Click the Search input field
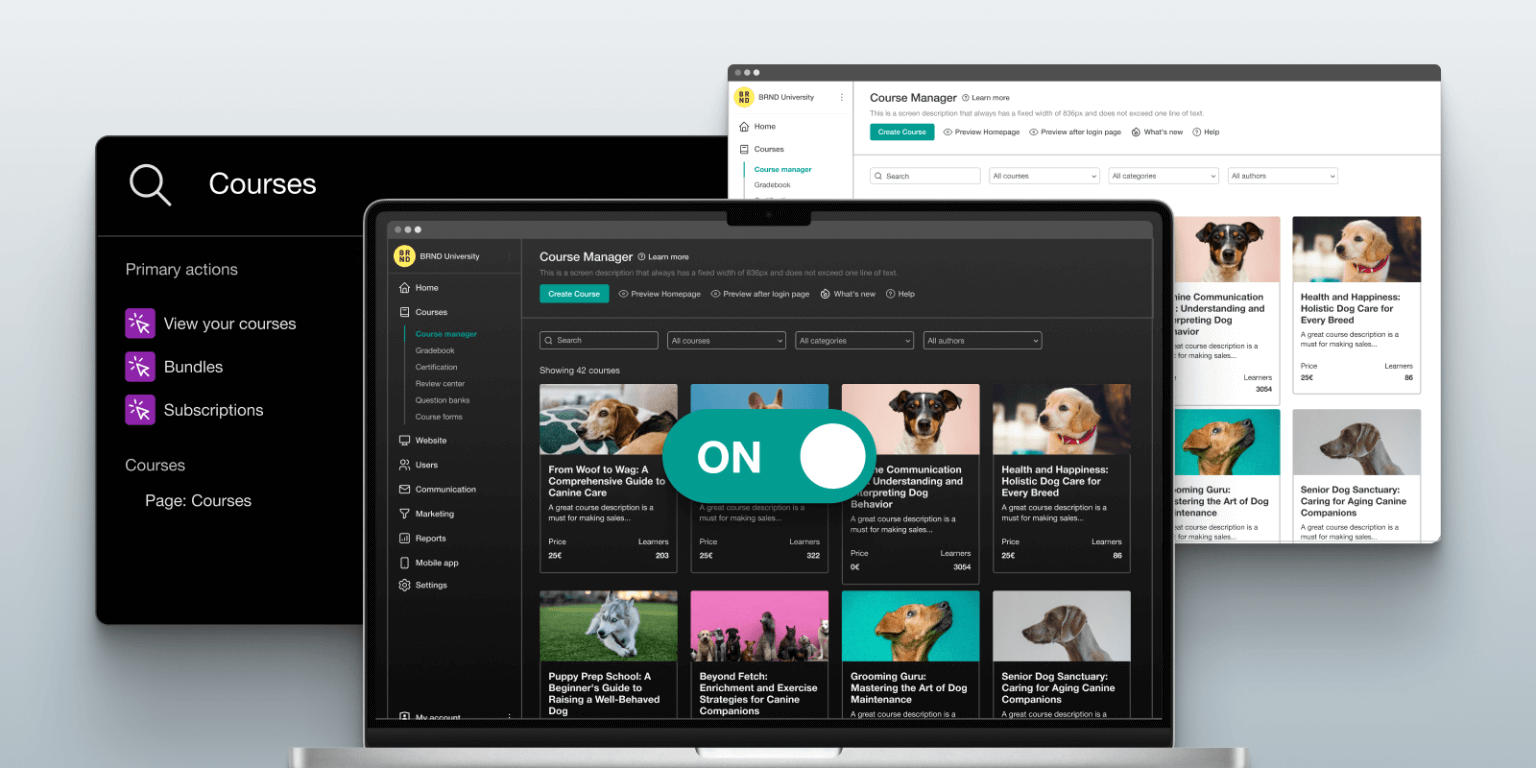Viewport: 1536px width, 768px height. [598, 340]
